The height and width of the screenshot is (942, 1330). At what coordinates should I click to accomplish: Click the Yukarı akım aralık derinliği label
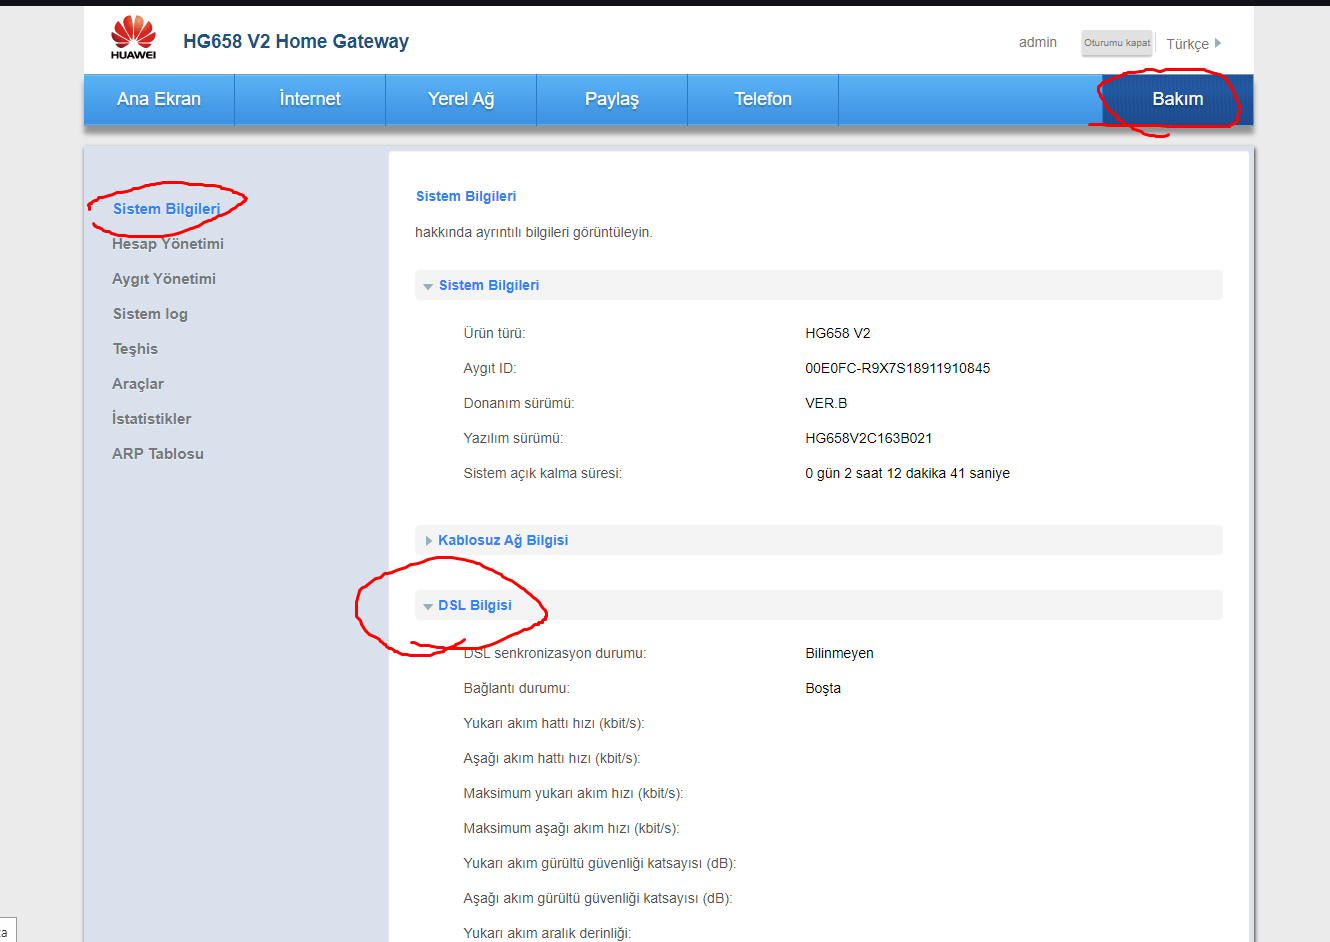[x=547, y=933]
